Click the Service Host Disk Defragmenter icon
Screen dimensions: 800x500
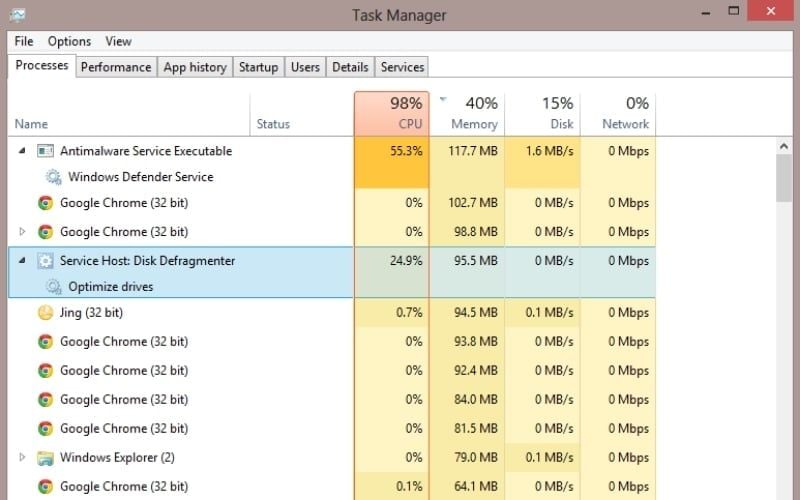click(x=45, y=261)
